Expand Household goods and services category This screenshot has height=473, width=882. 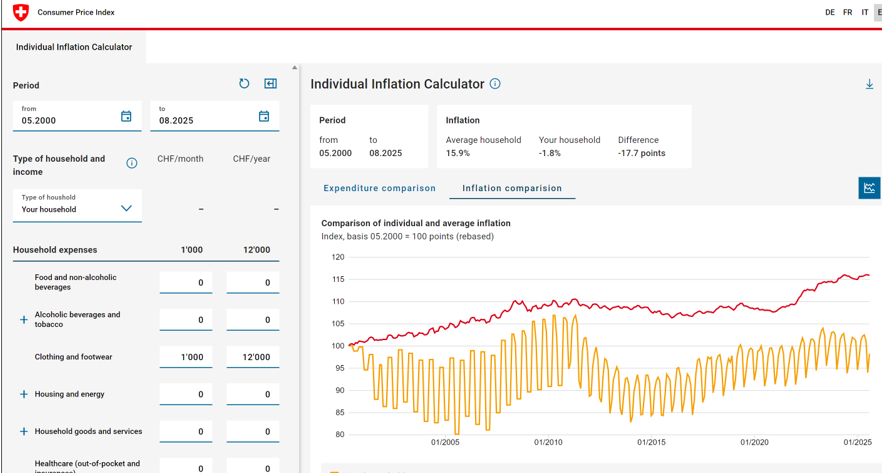click(24, 432)
